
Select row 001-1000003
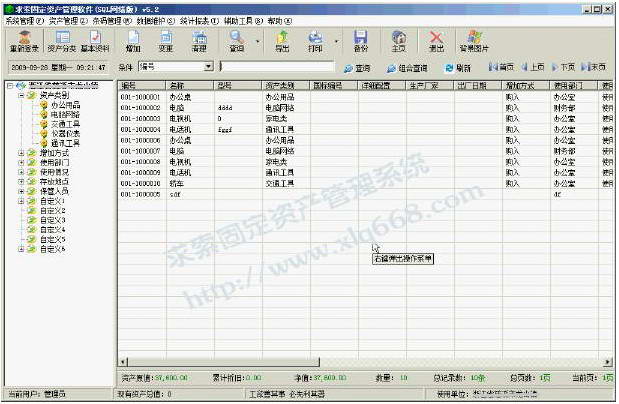click(x=365, y=118)
